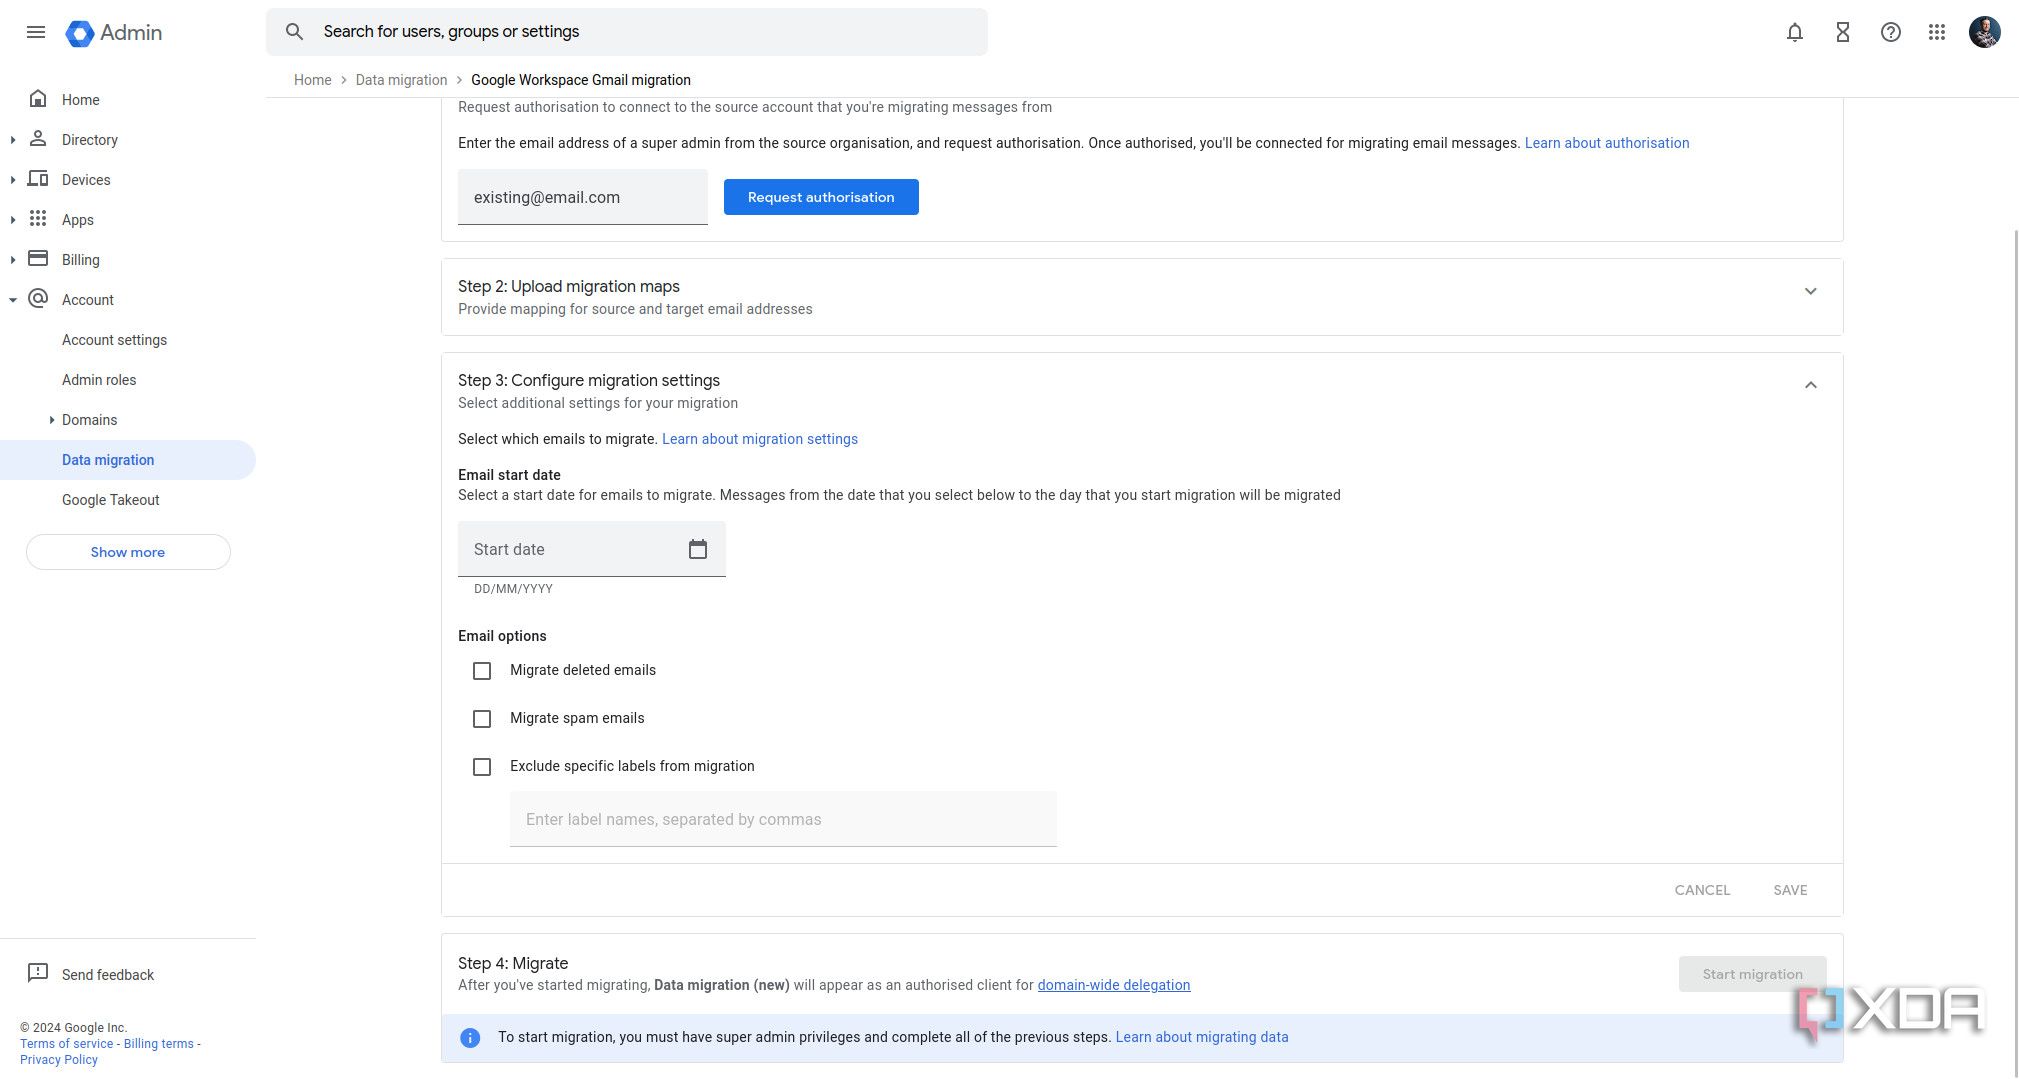Click the search magnifier icon
The width and height of the screenshot is (2019, 1079).
point(294,32)
